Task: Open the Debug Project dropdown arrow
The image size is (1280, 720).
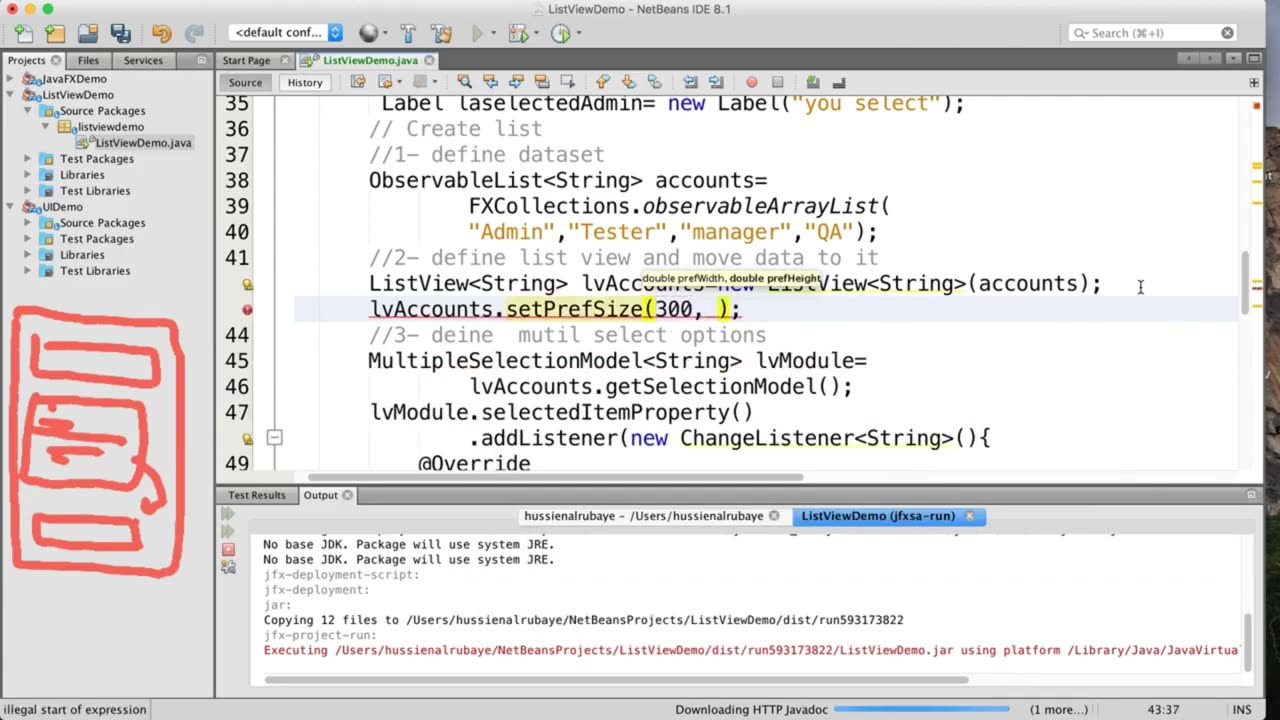Action: 536,33
